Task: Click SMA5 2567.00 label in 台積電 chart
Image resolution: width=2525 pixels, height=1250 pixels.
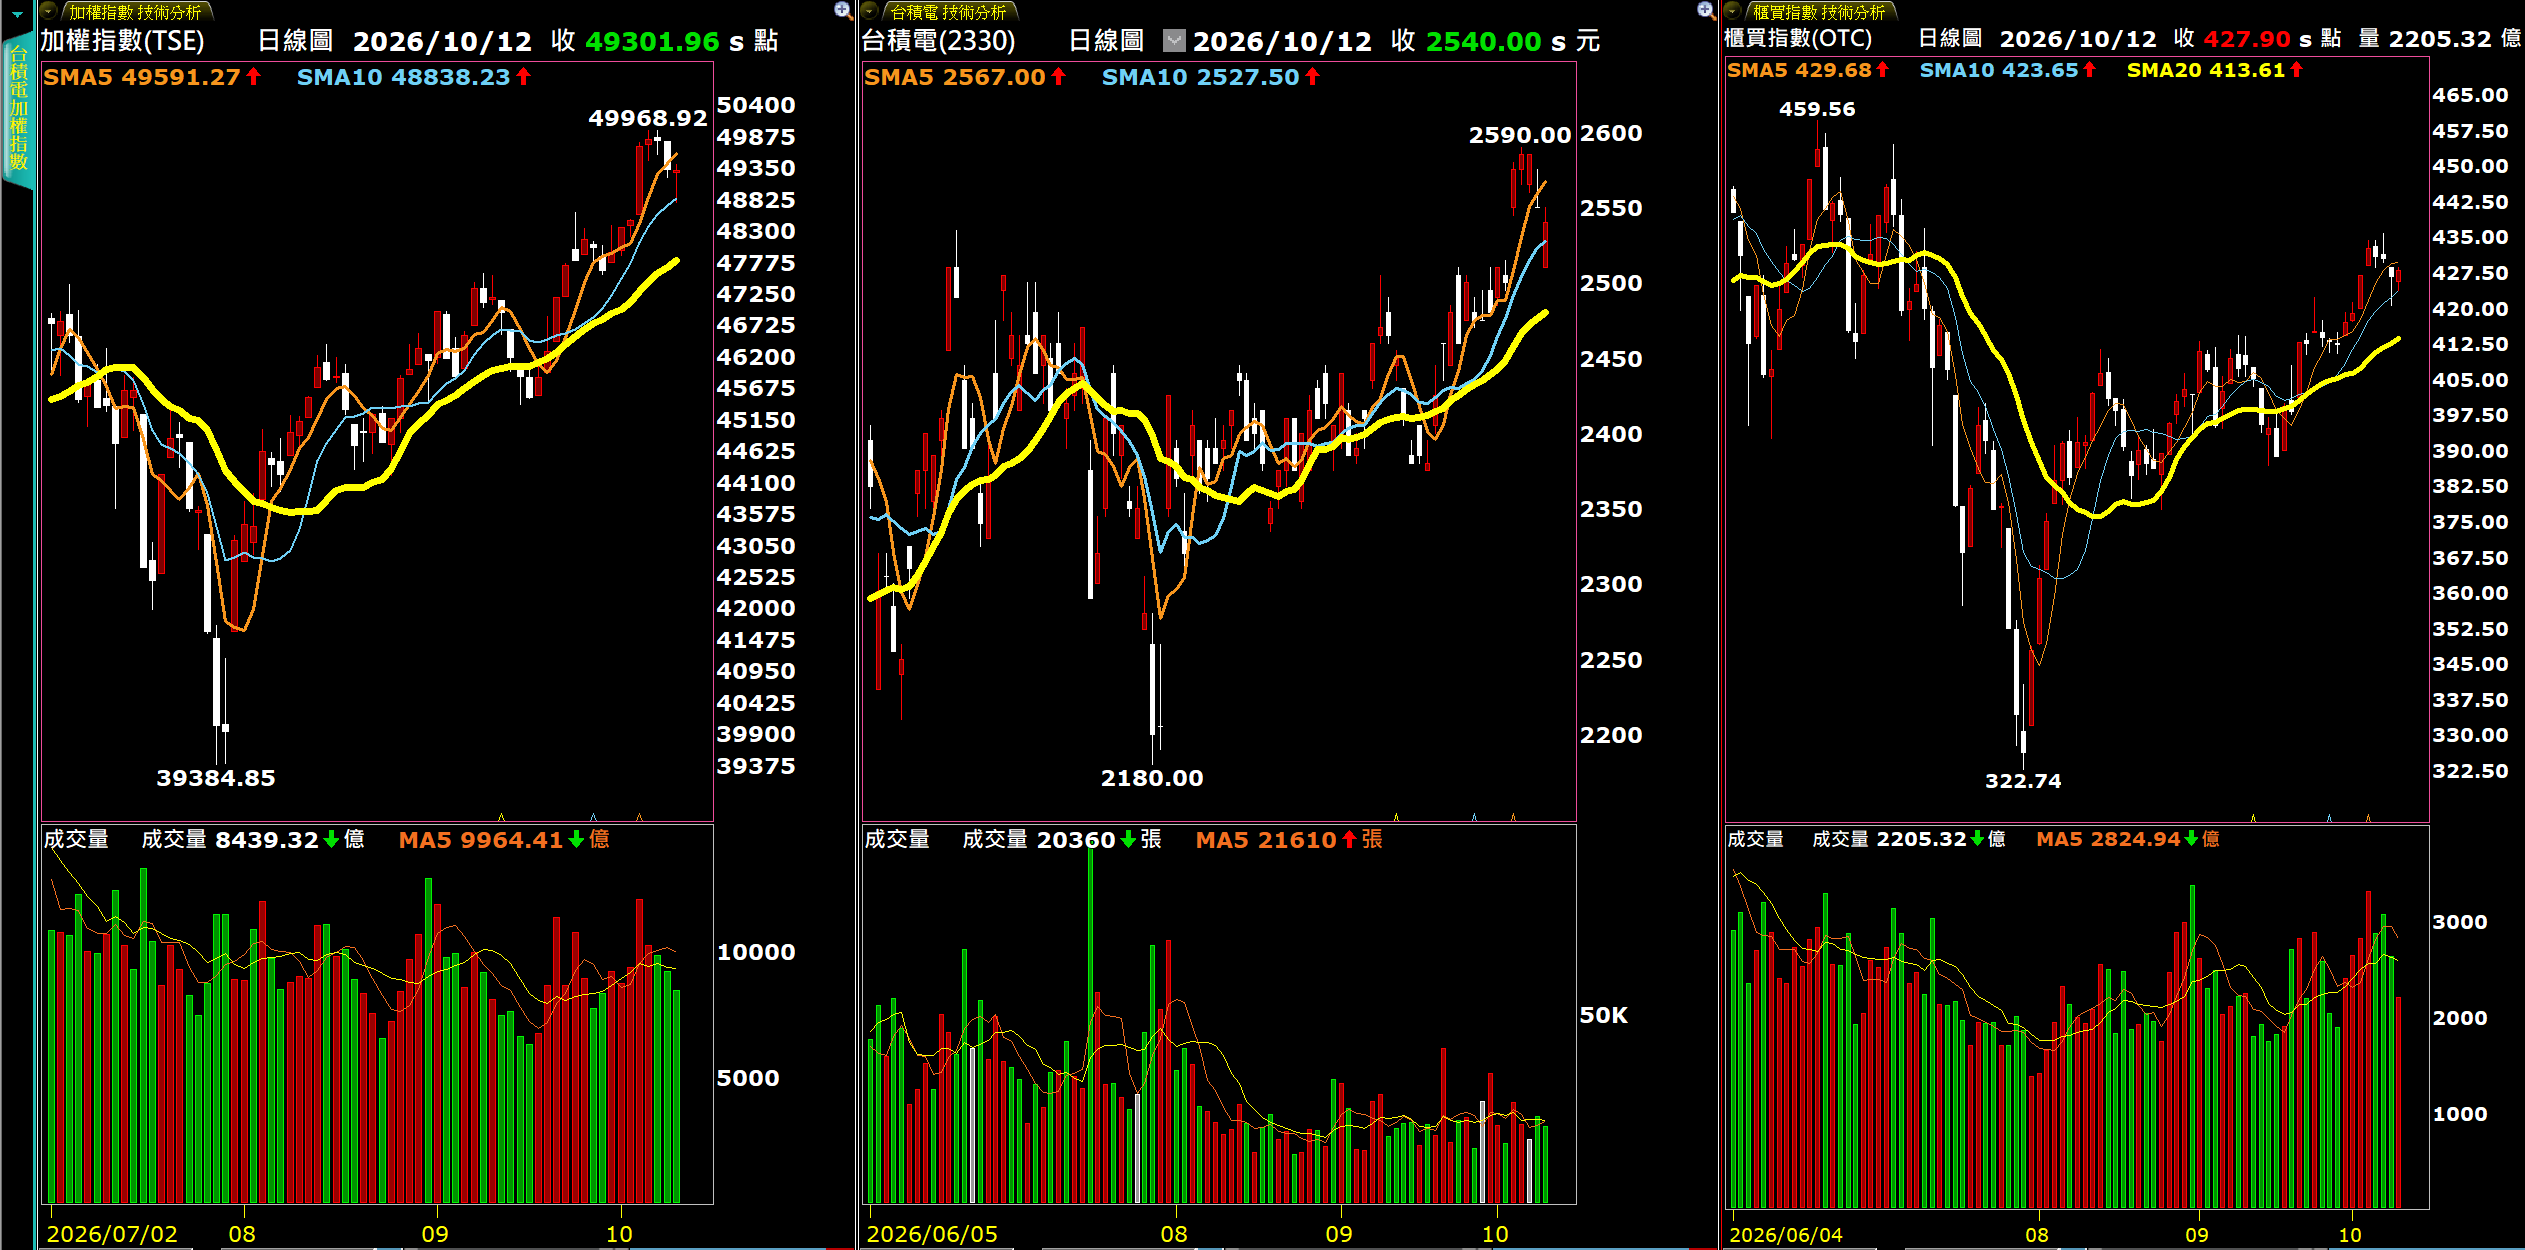Action: pos(955,77)
